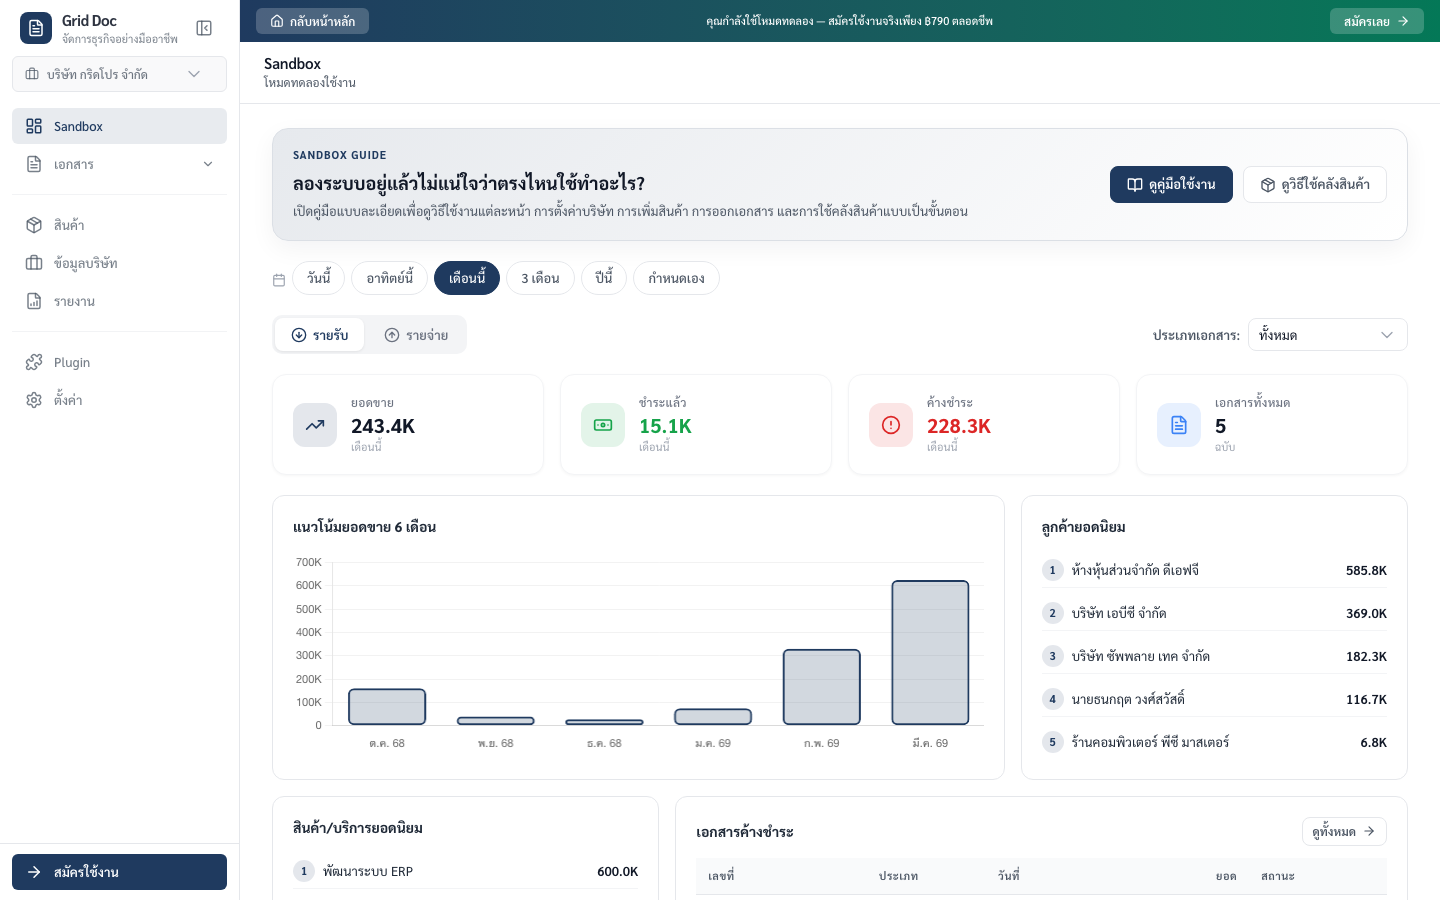Click the Grid Doc logo icon

click(36, 28)
